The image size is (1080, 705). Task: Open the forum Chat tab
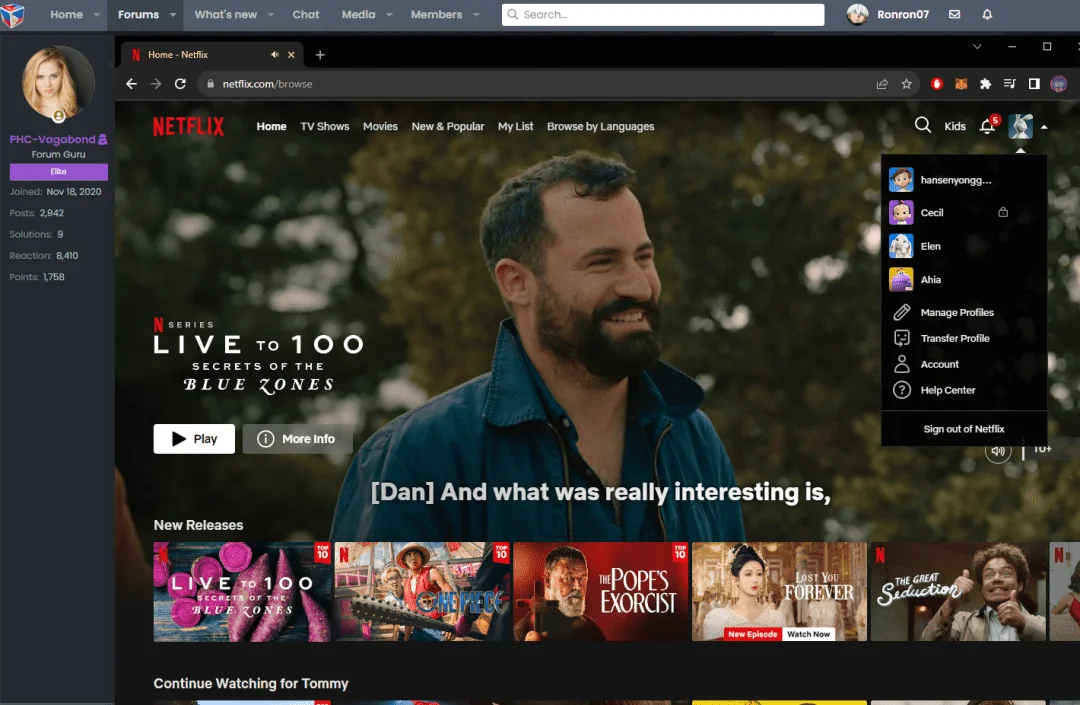coord(305,14)
